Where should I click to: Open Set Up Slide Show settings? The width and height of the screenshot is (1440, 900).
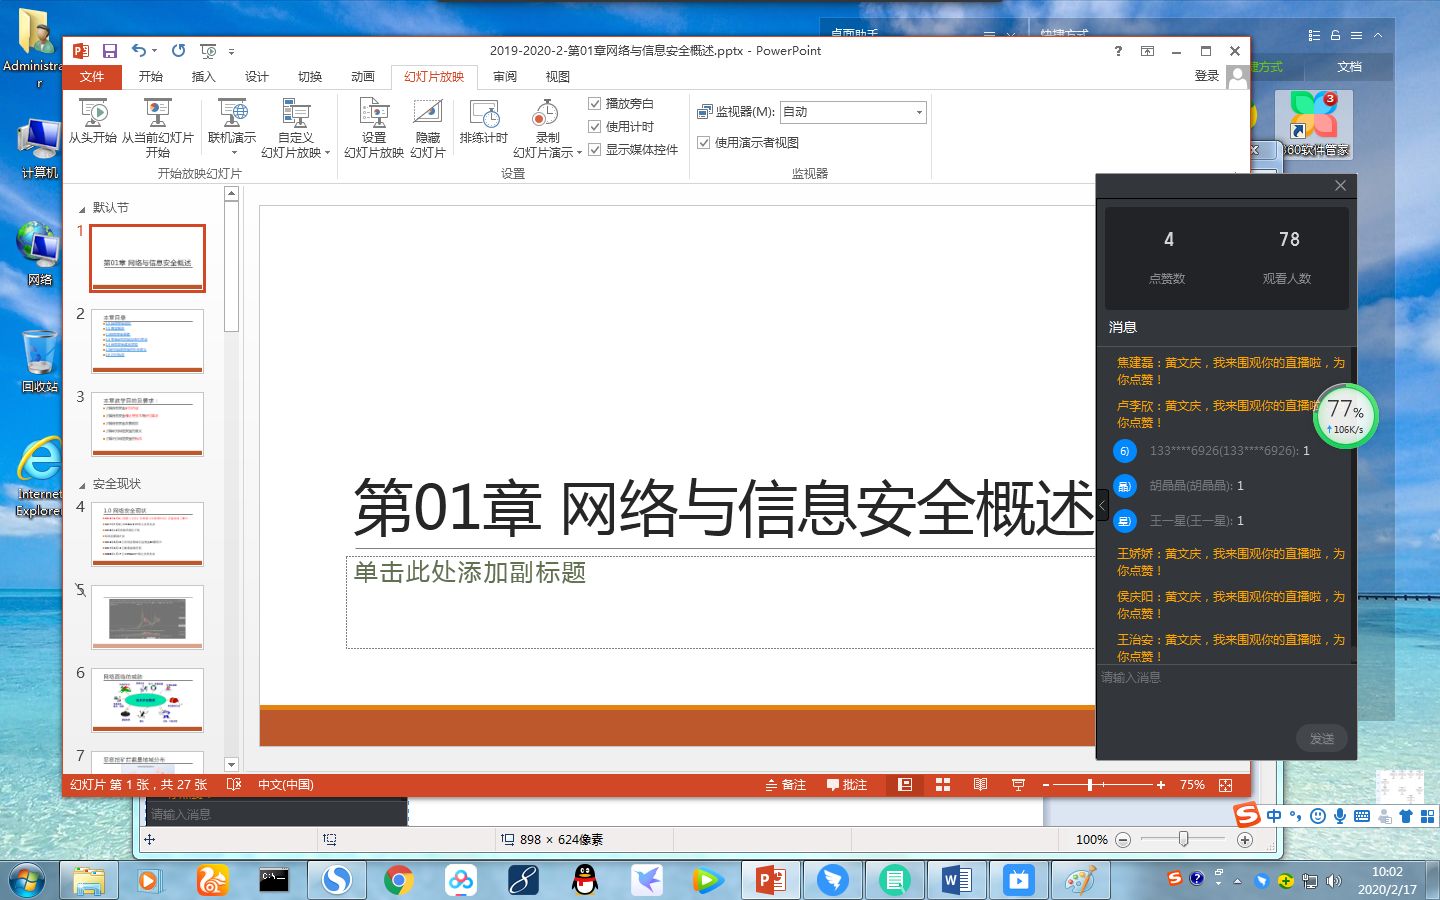373,114
